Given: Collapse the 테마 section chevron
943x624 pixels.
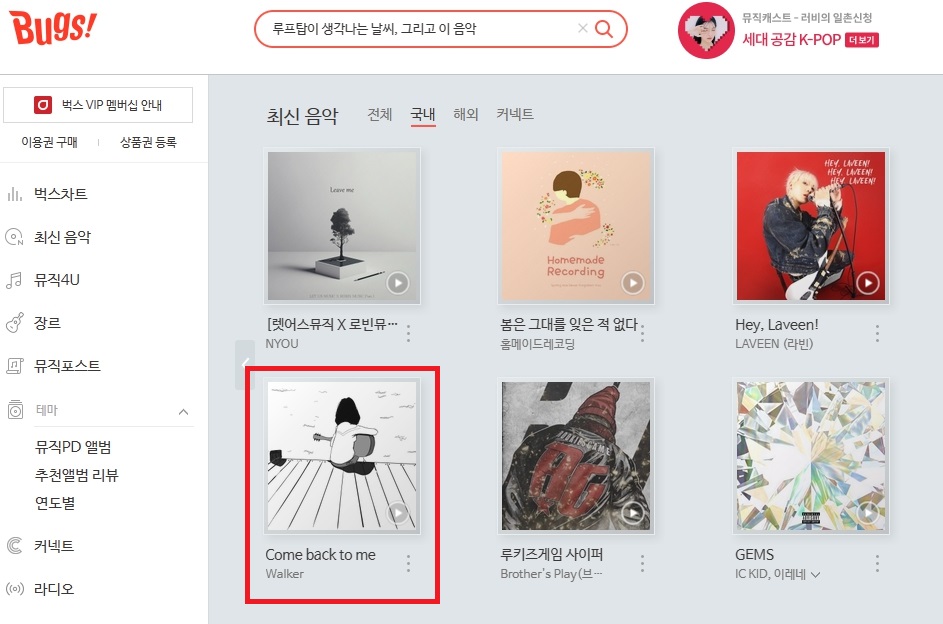Looking at the screenshot, I should [x=183, y=412].
